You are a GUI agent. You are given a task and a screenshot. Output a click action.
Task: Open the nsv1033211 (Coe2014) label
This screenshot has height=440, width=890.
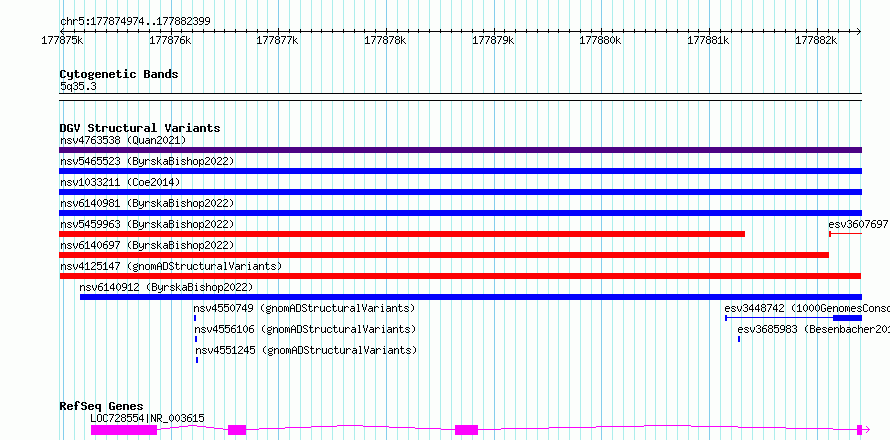pos(120,182)
